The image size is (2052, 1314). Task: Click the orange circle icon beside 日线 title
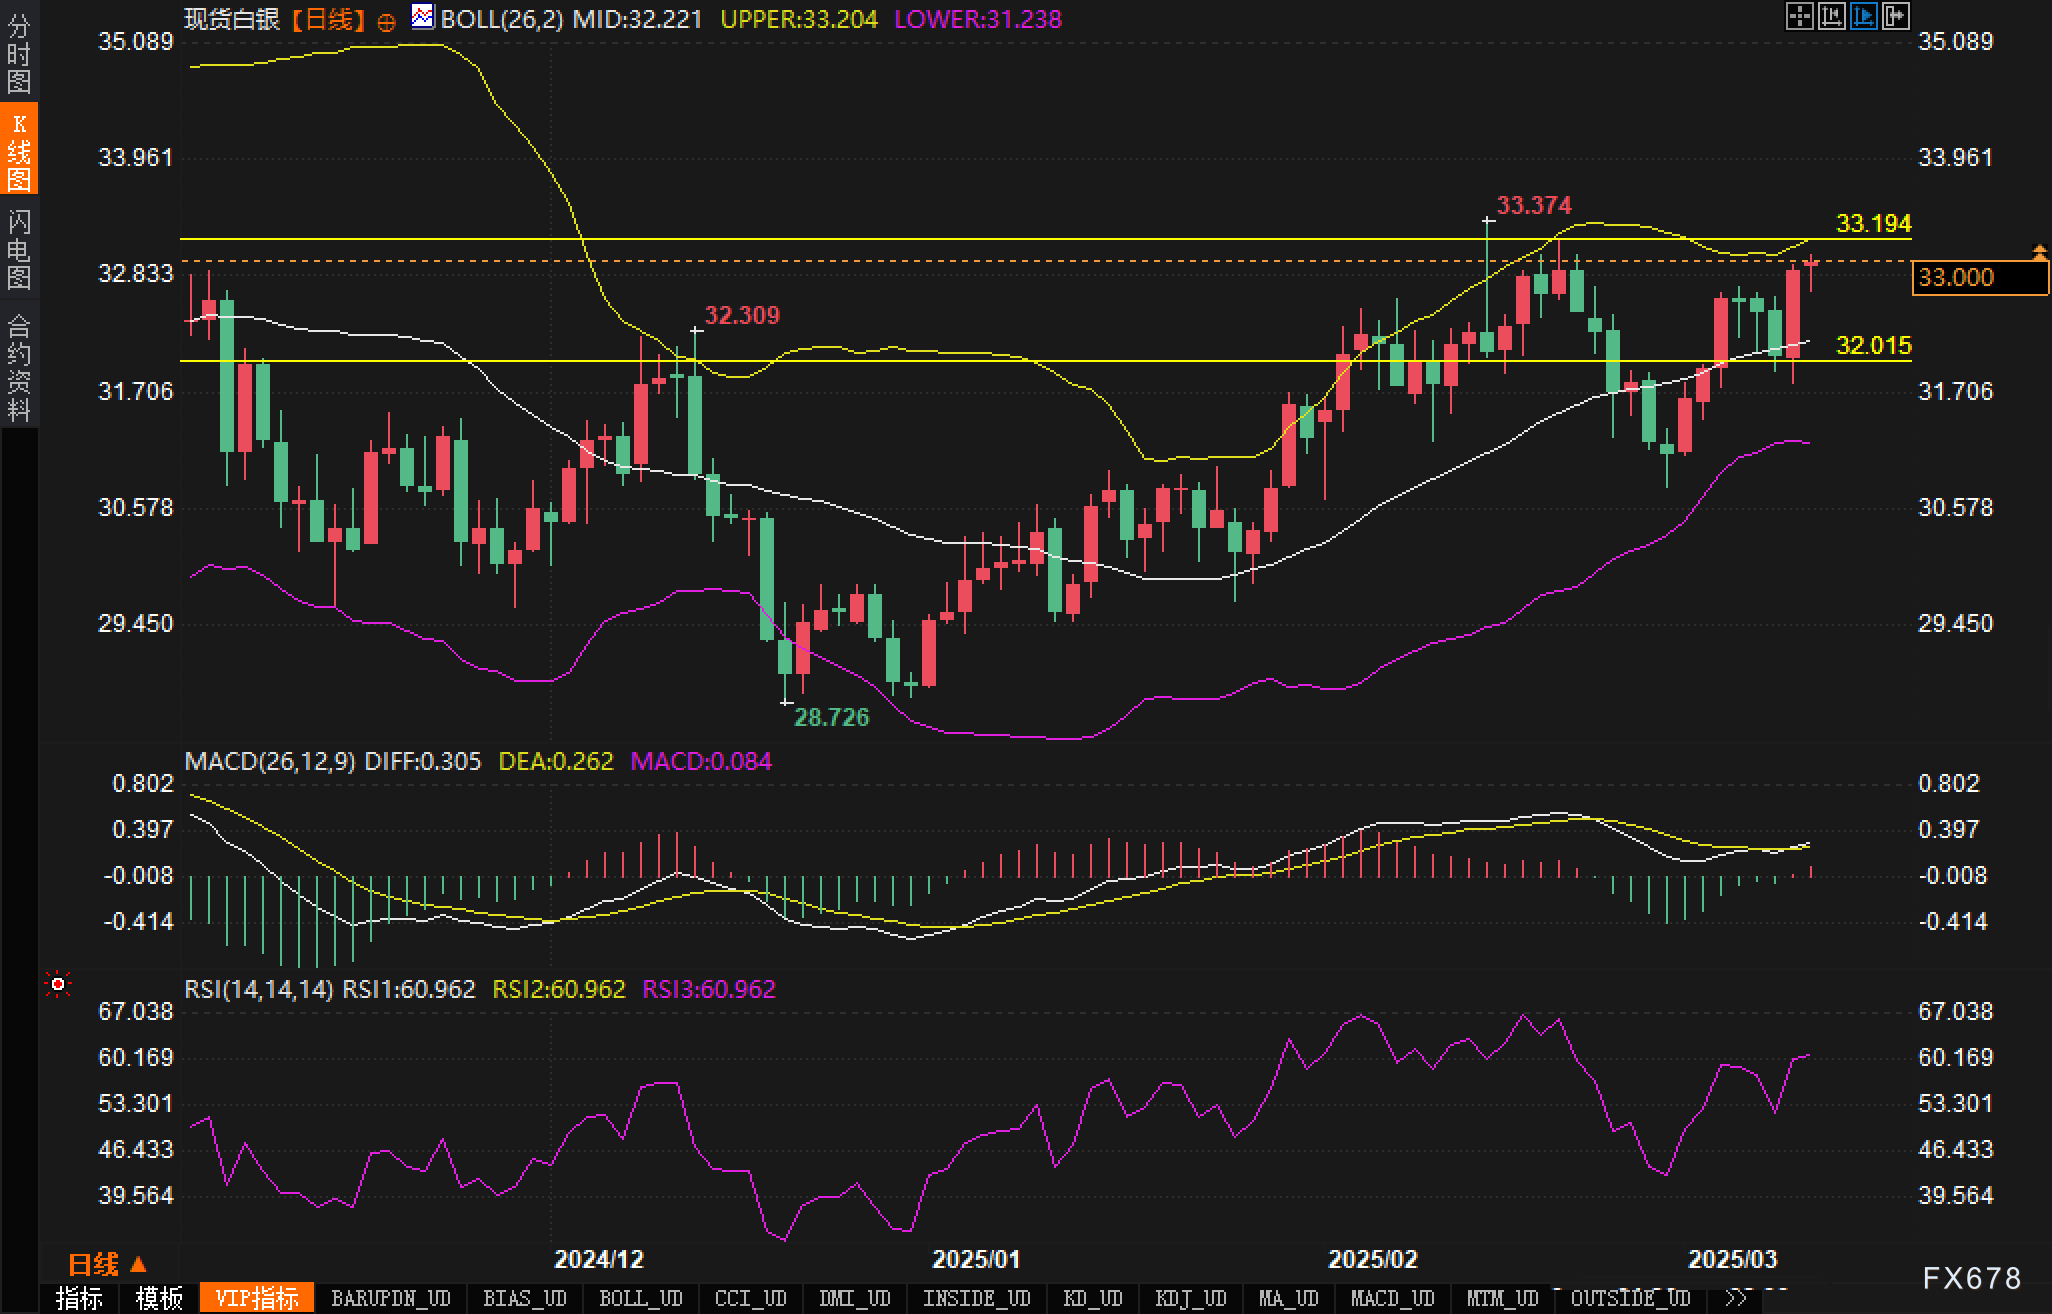[386, 22]
